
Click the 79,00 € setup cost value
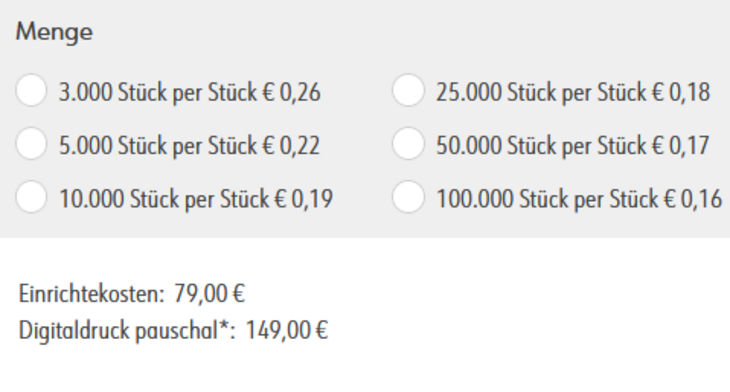pos(210,294)
